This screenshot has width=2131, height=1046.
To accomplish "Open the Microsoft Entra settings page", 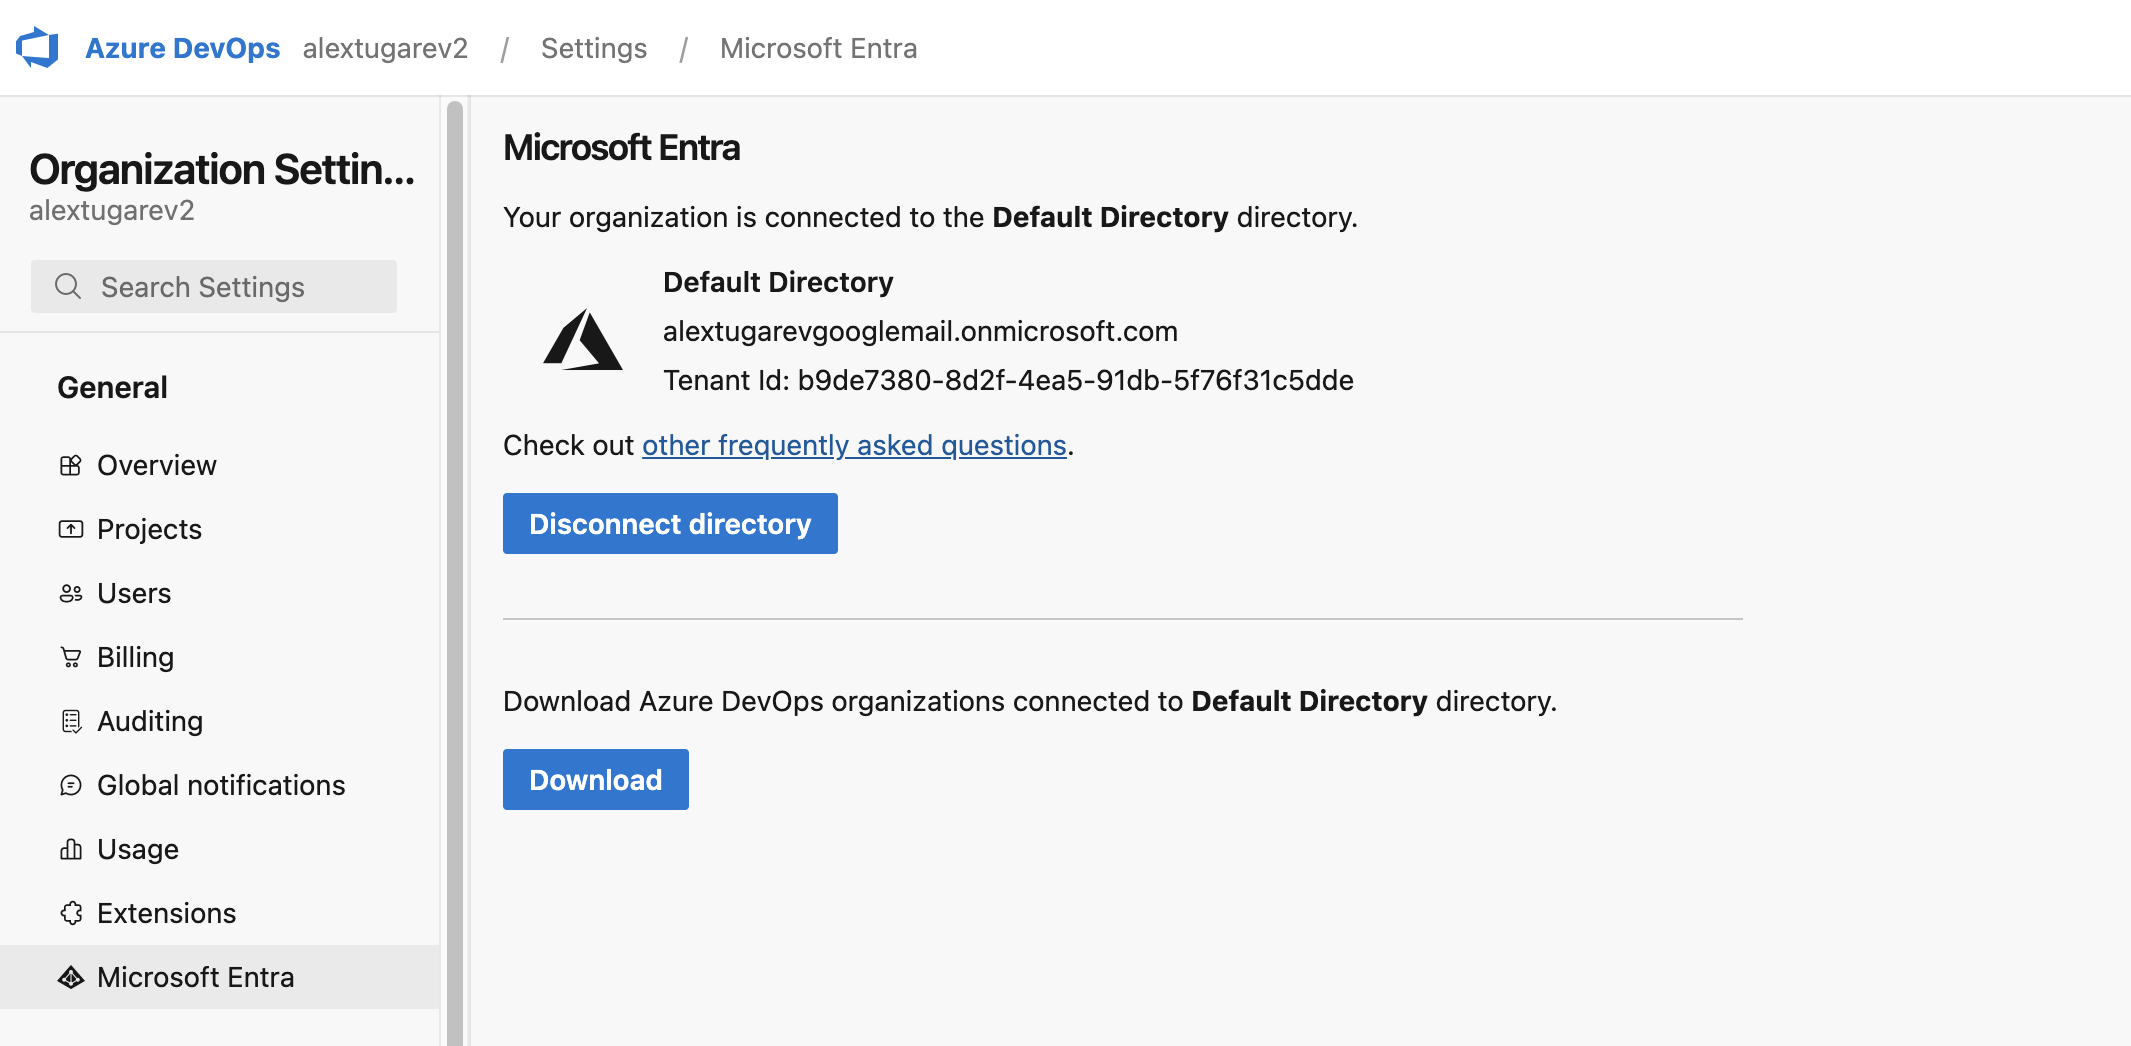I will coord(196,978).
